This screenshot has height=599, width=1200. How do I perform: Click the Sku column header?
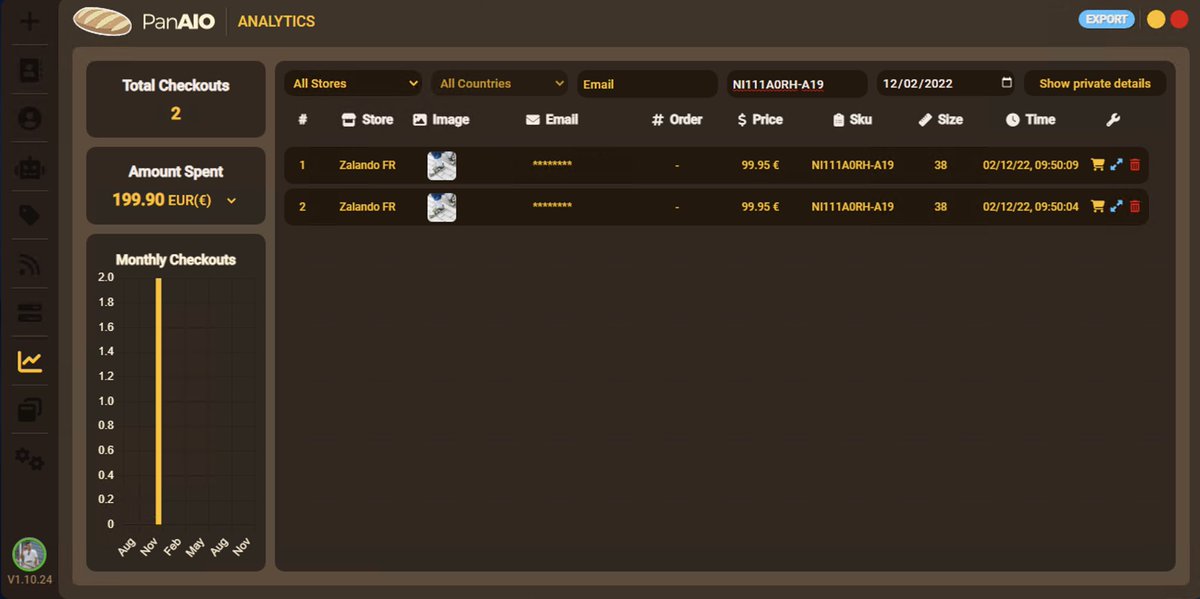pyautogui.click(x=853, y=120)
